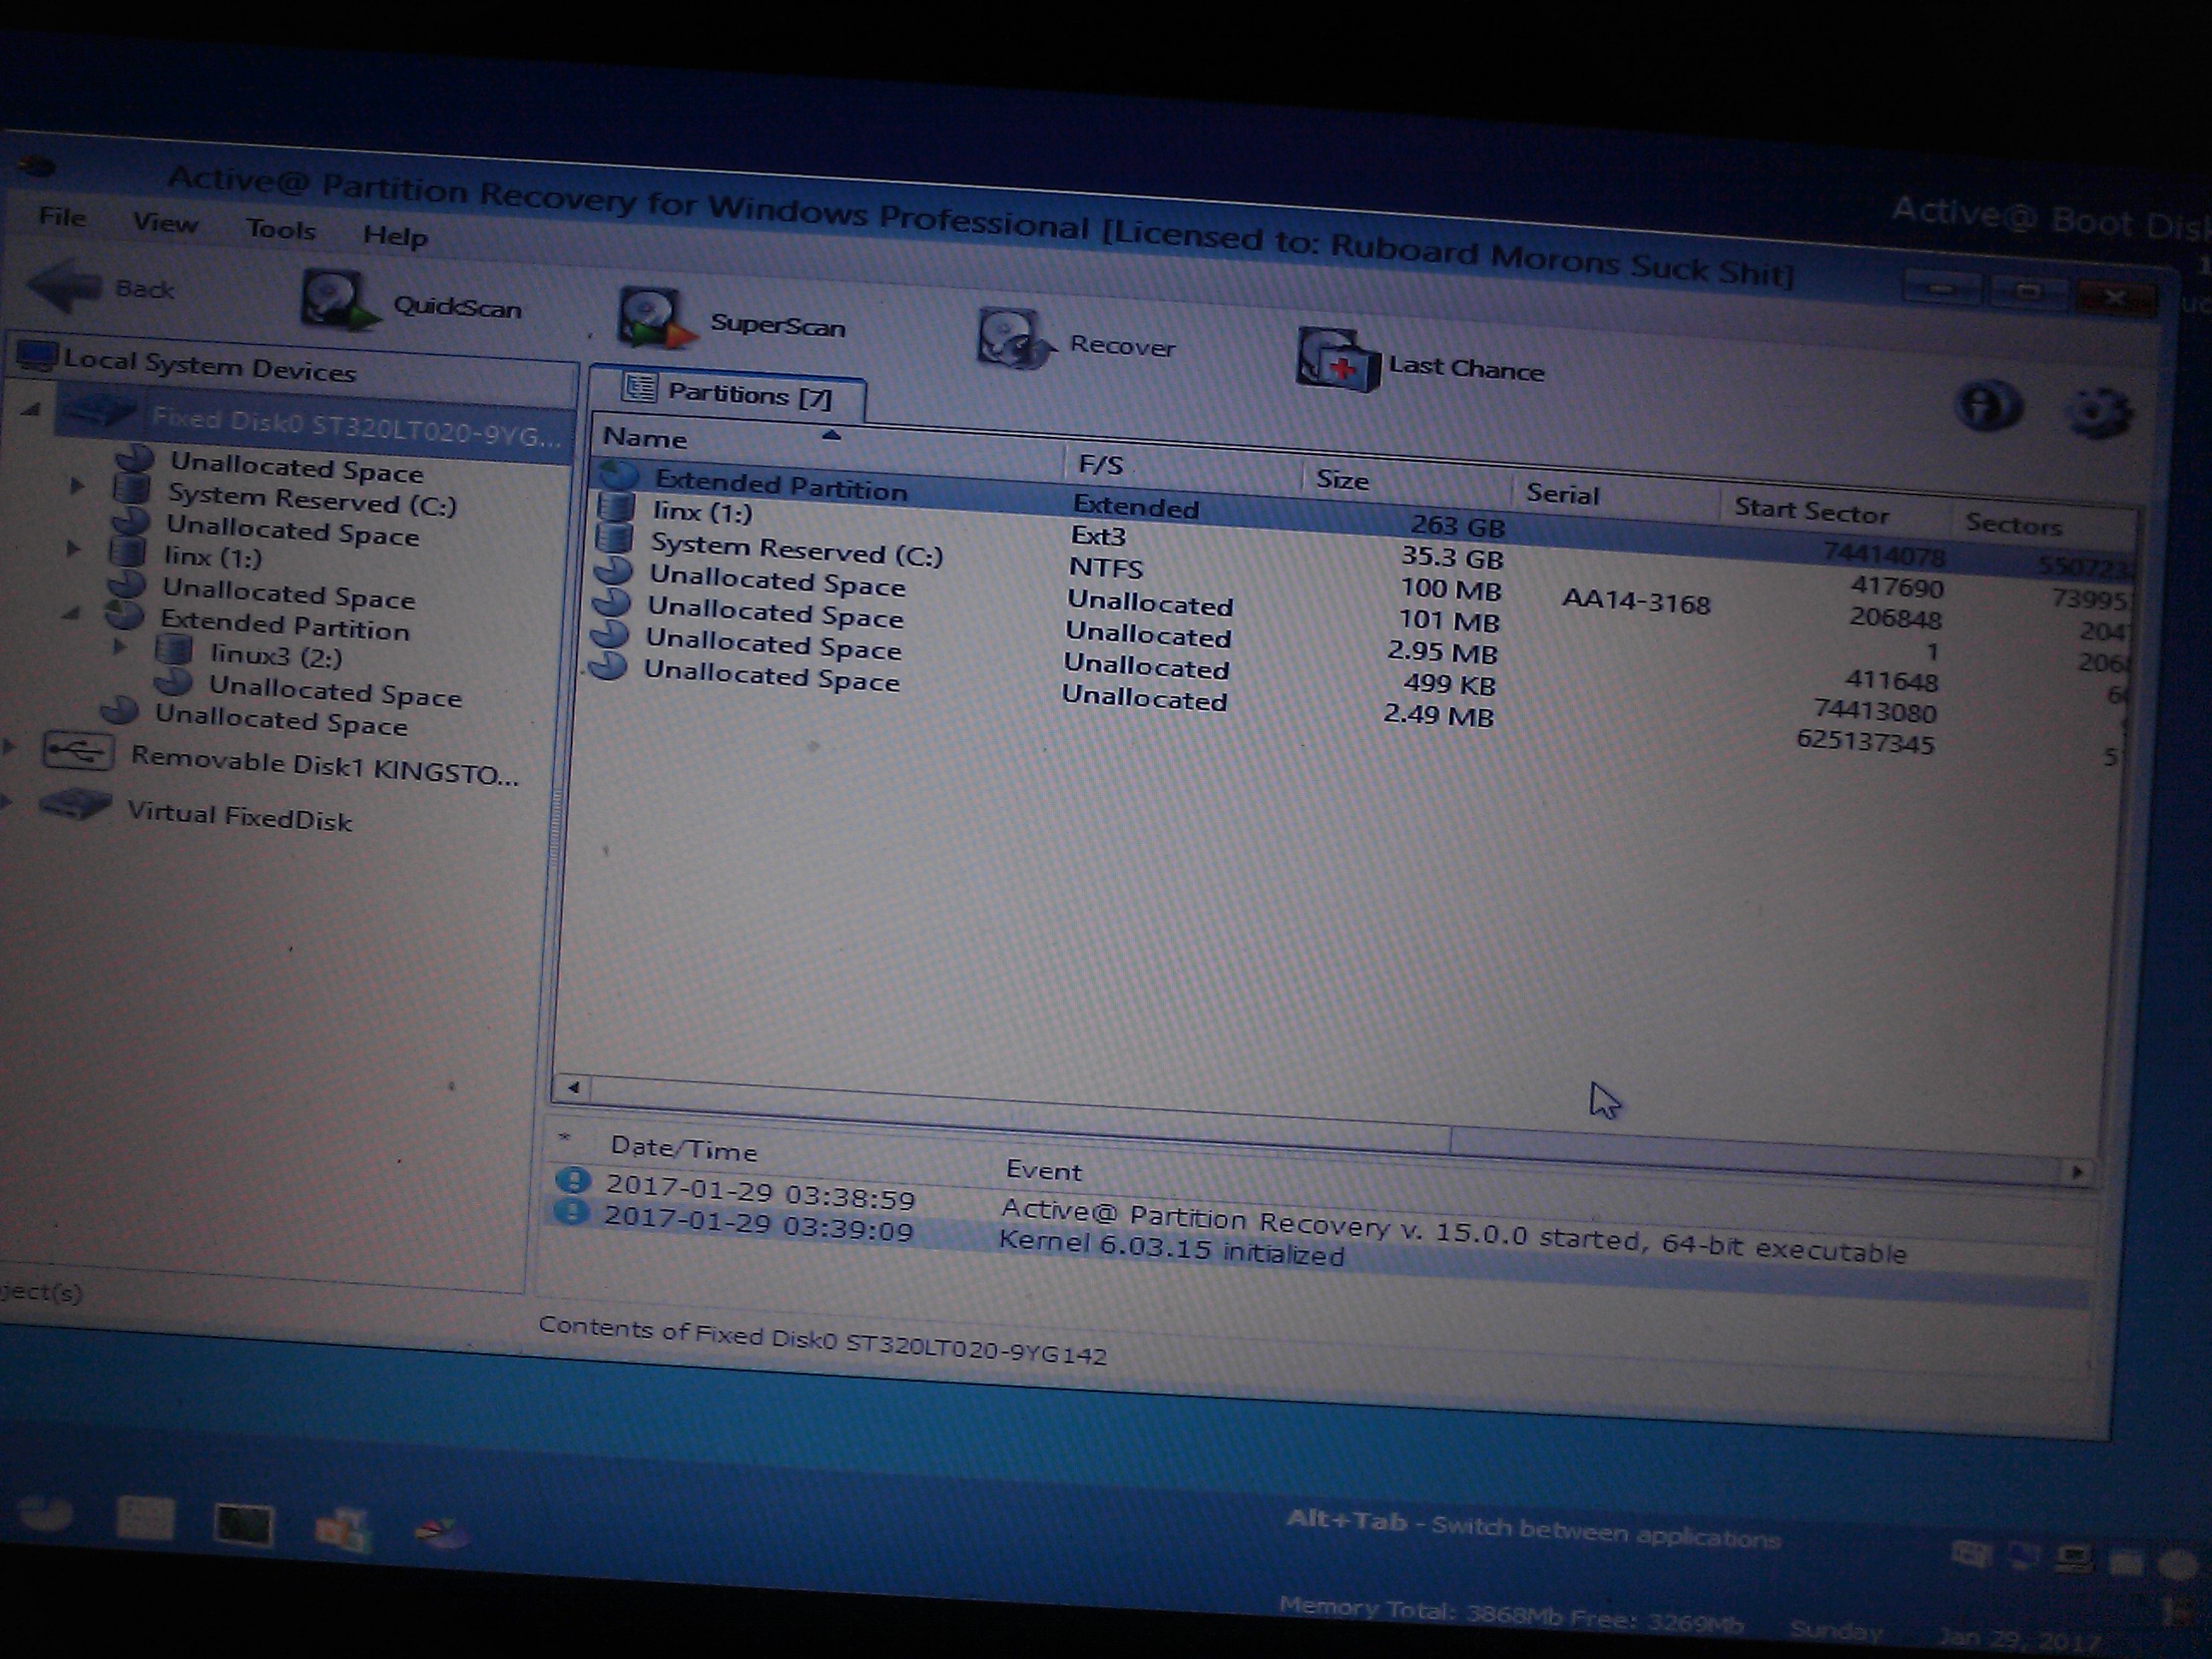This screenshot has height=1659, width=2212.
Task: Expand the linux3 (2:) tree node
Action: click(119, 647)
